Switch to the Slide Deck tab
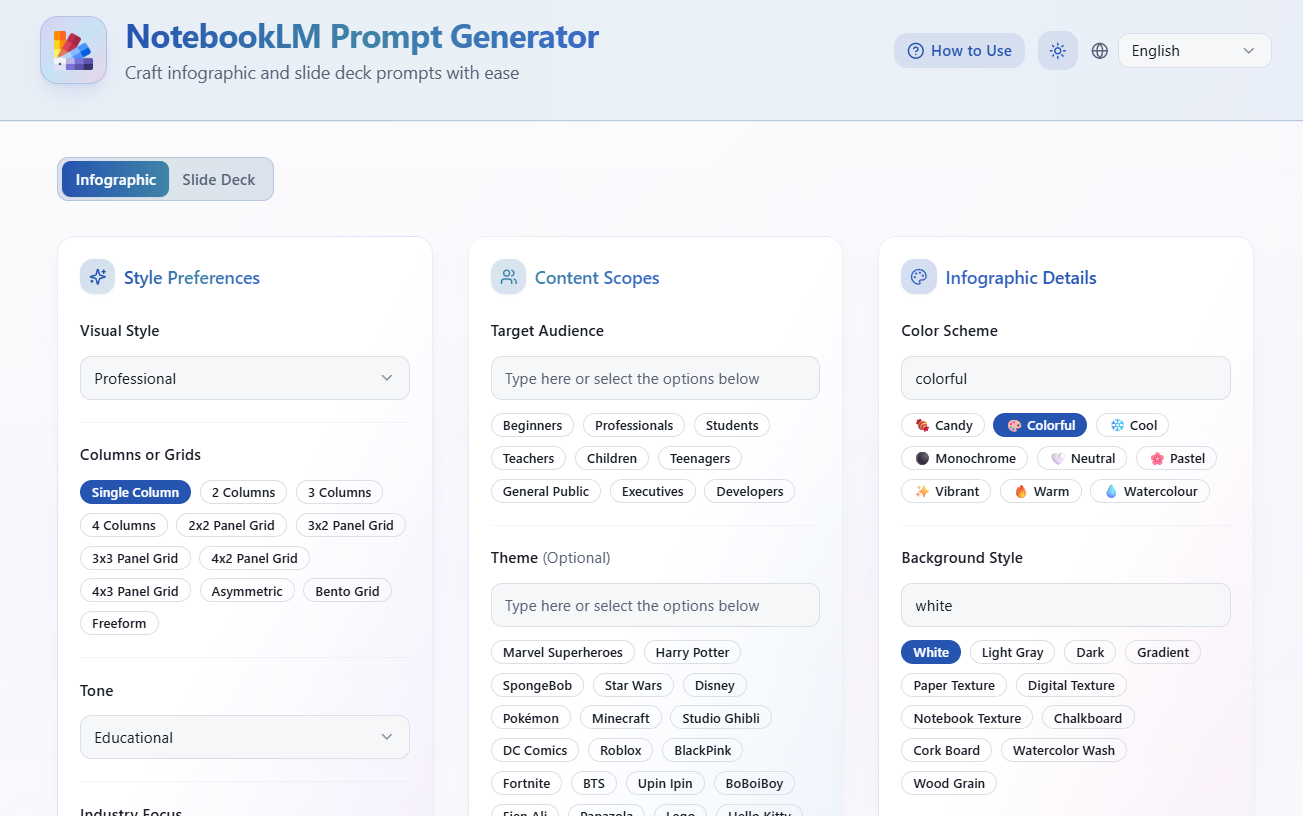The width and height of the screenshot is (1303, 816). click(219, 179)
